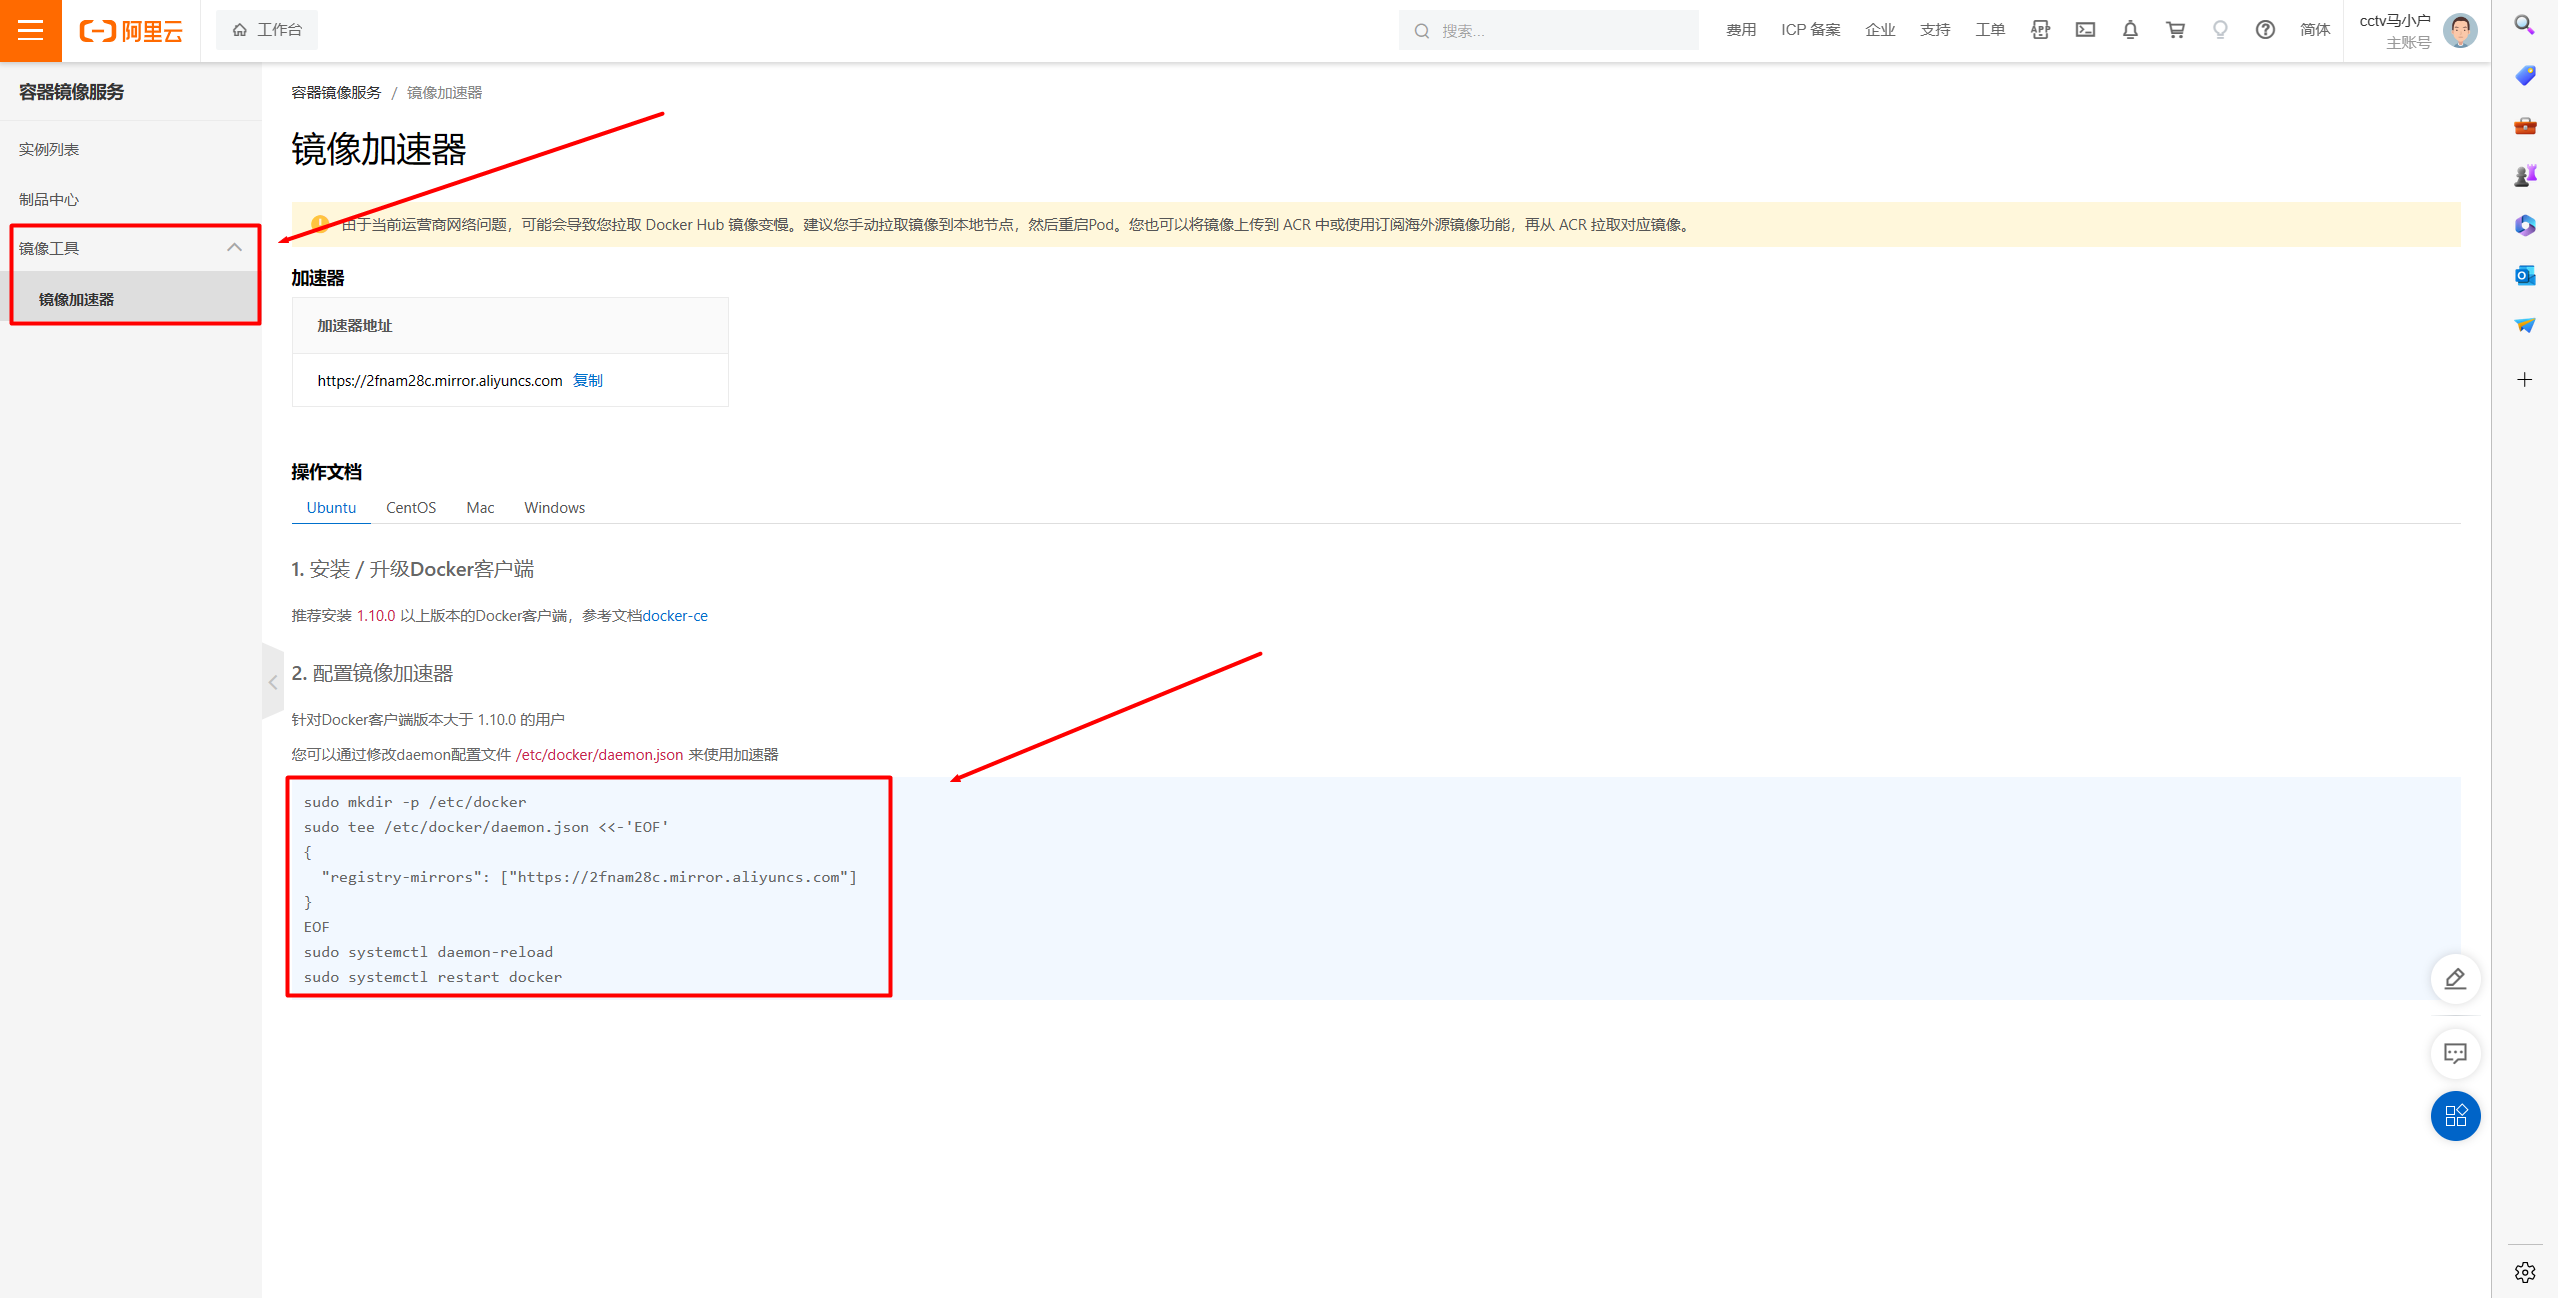Click the accelerator URL text
This screenshot has width=2558, height=1298.
(x=440, y=380)
